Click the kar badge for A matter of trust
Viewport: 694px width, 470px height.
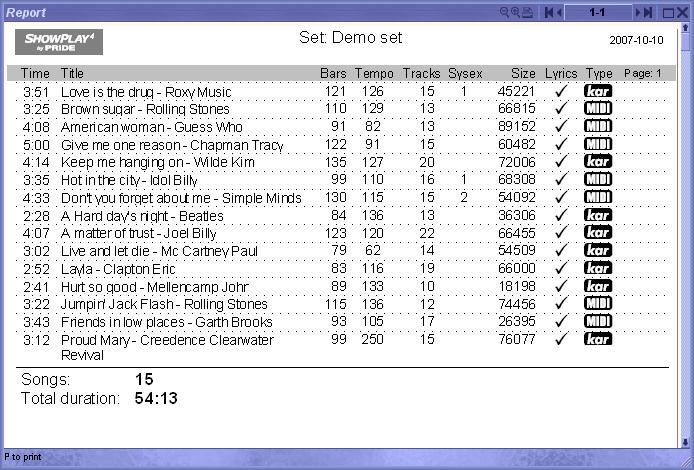[x=598, y=232]
